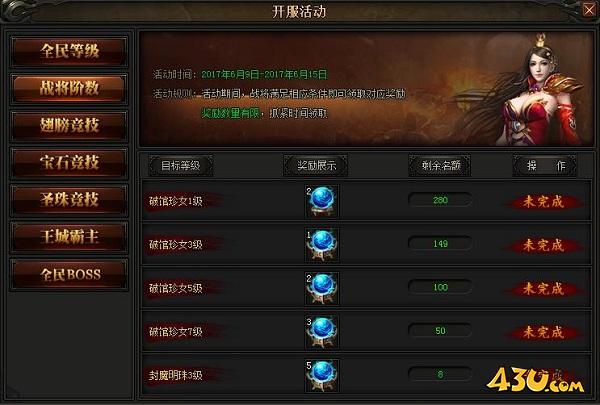Click the blue orb reward for 破馆珍女1级
The height and width of the screenshot is (405, 600).
point(322,201)
